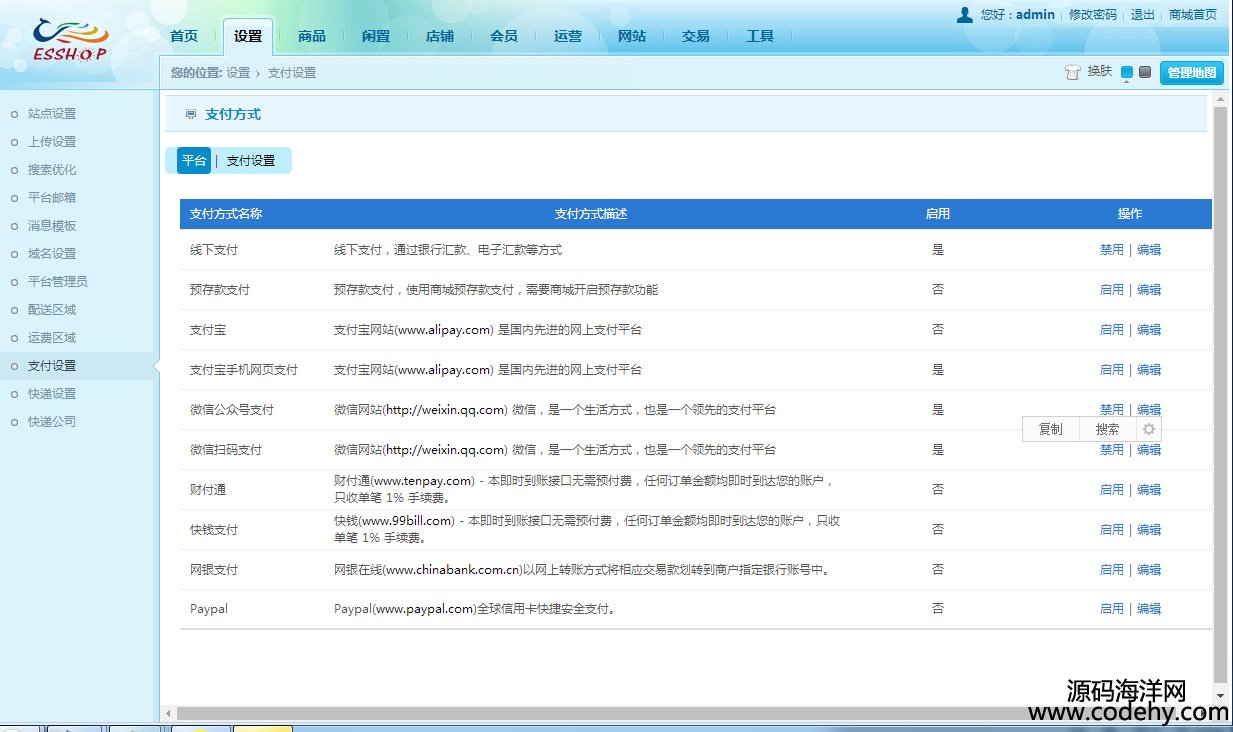Edit 支付宝手机网页支付 row

pyautogui.click(x=1149, y=370)
